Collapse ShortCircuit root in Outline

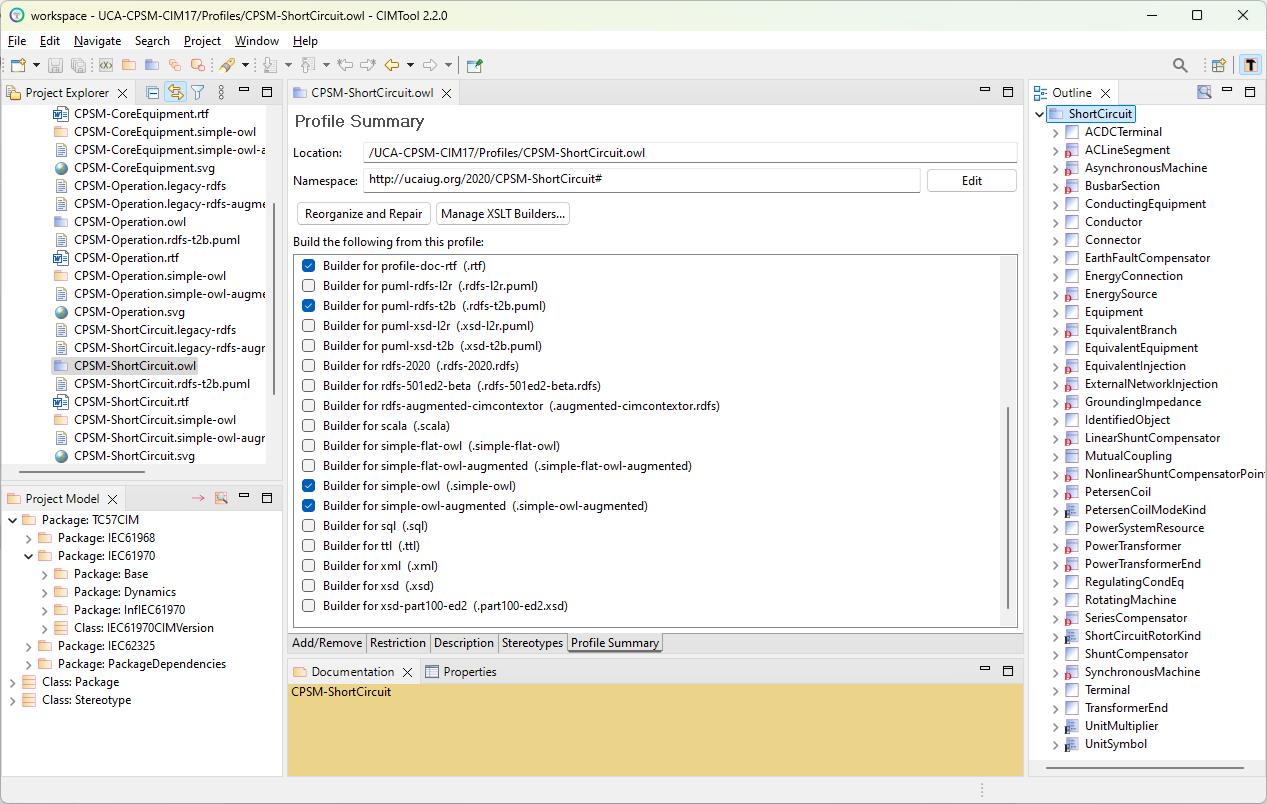point(1039,114)
